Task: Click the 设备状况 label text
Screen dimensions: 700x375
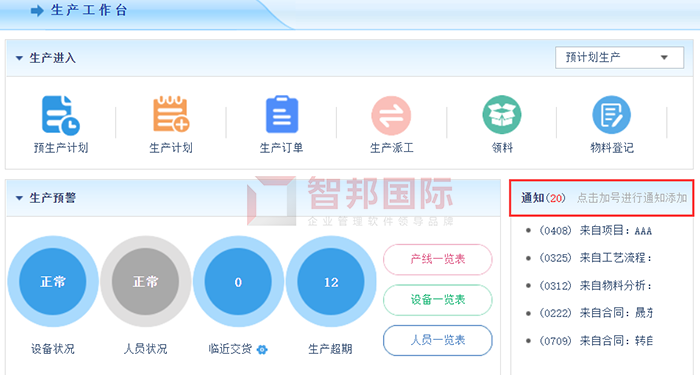Action: [53, 349]
